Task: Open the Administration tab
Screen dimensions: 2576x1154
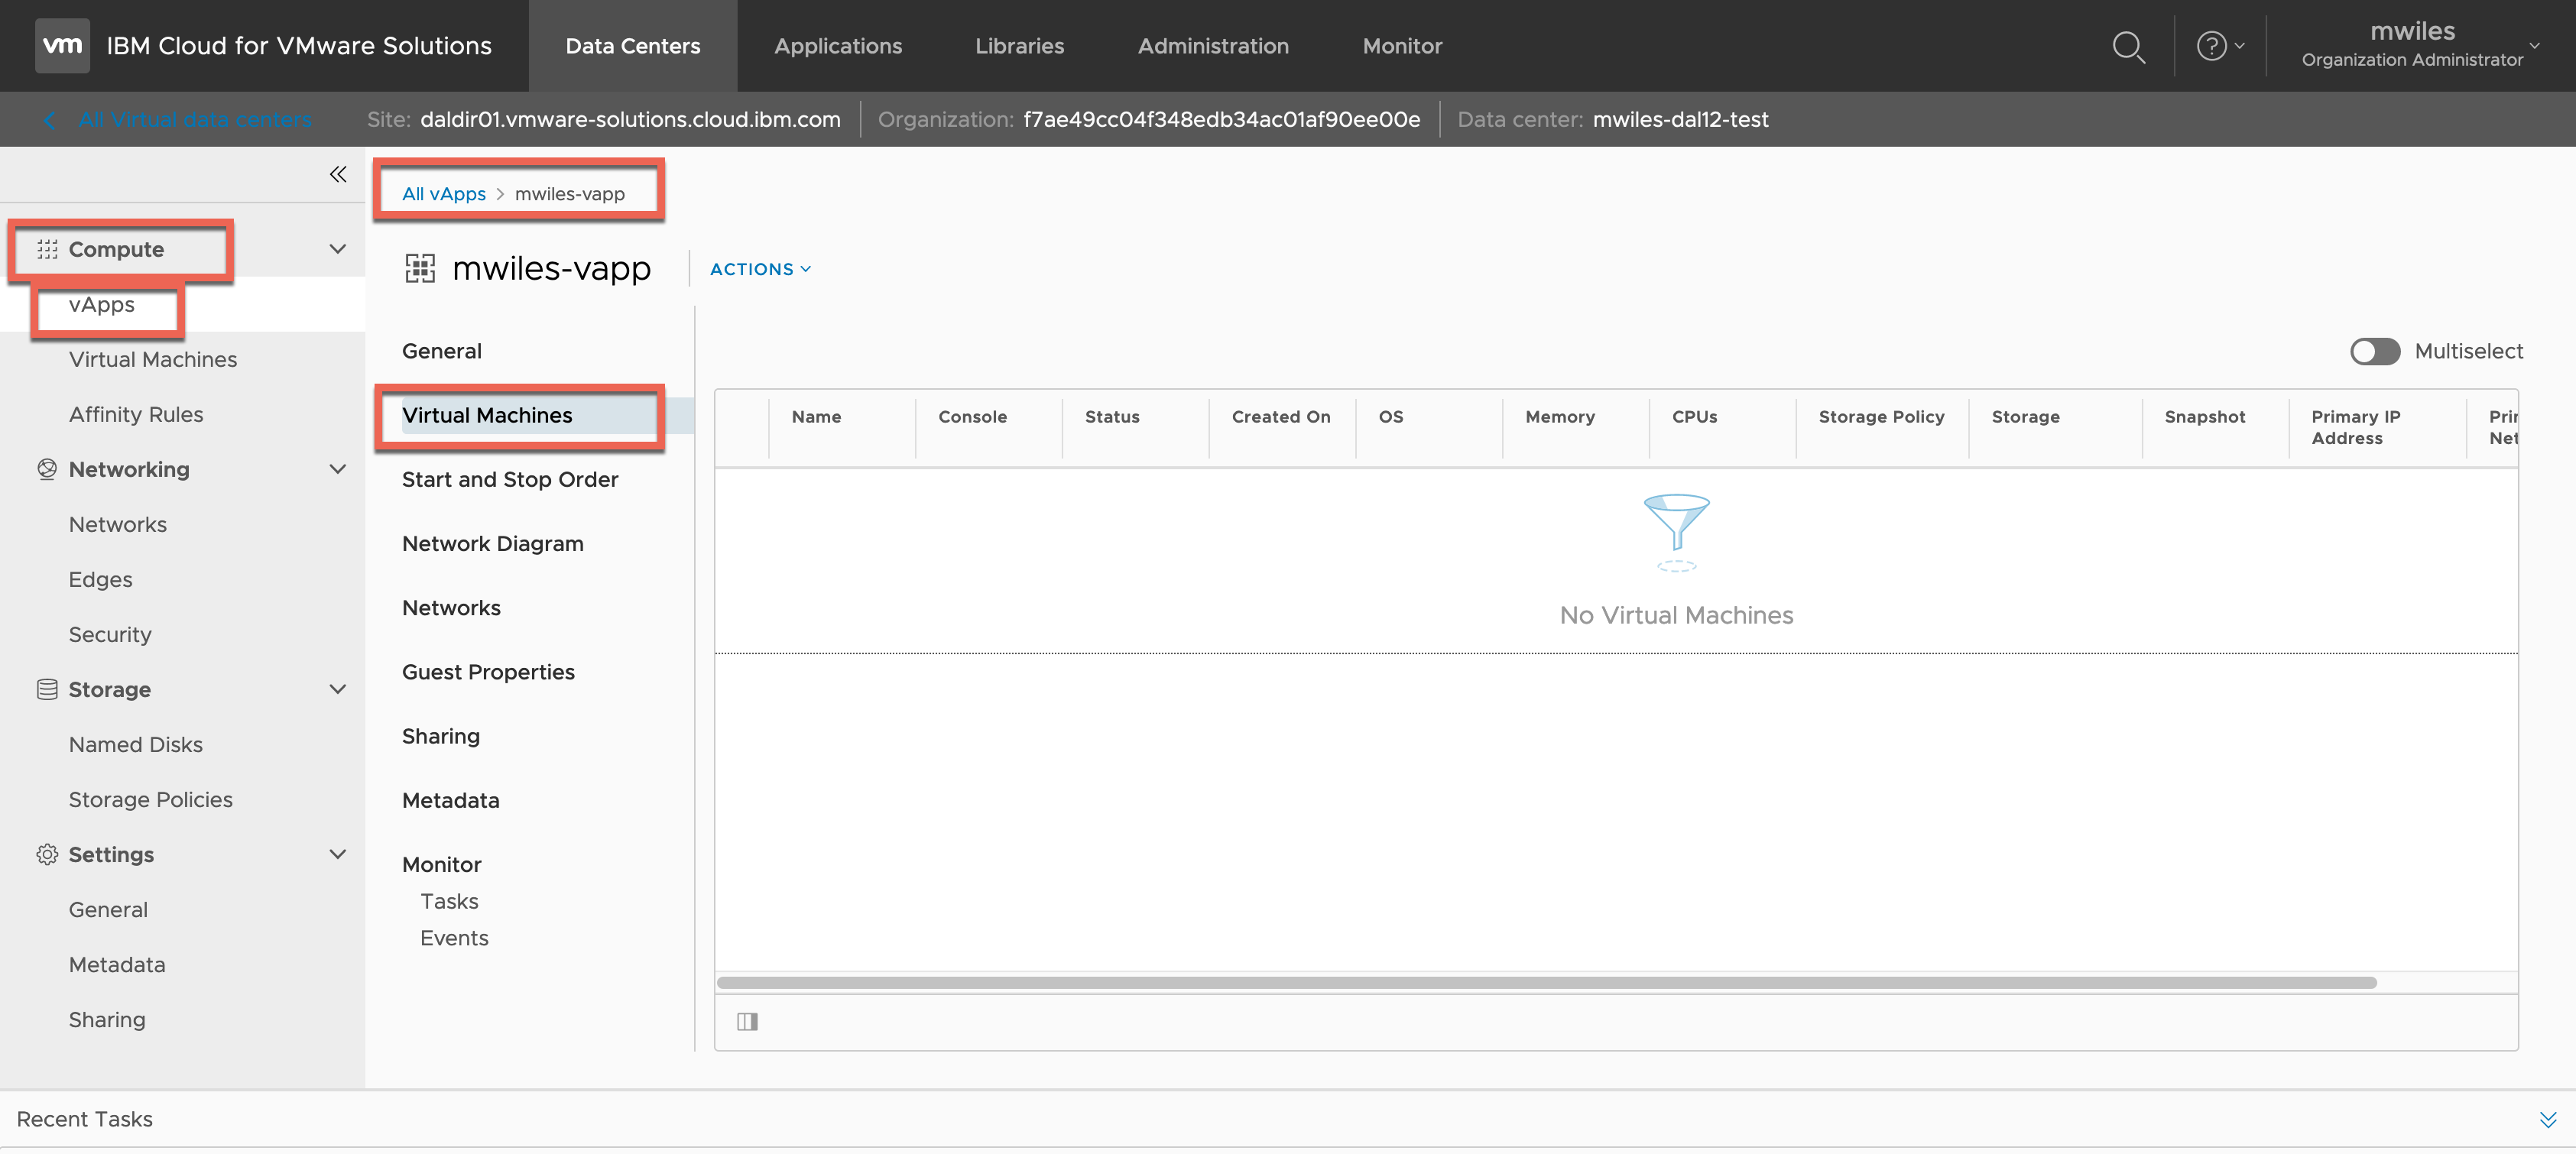Action: (x=1212, y=46)
